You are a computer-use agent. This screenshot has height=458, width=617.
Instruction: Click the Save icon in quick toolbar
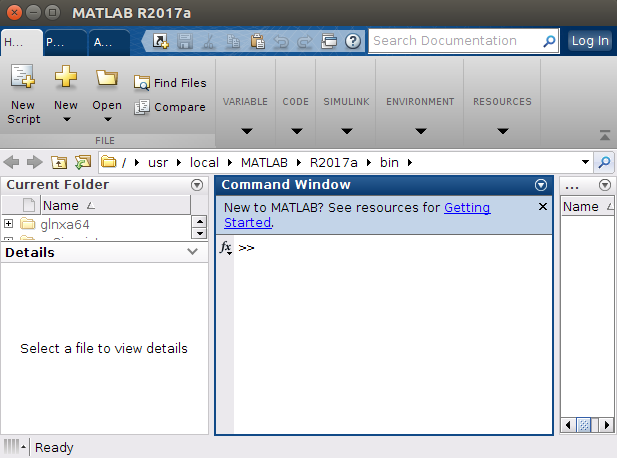(x=185, y=41)
